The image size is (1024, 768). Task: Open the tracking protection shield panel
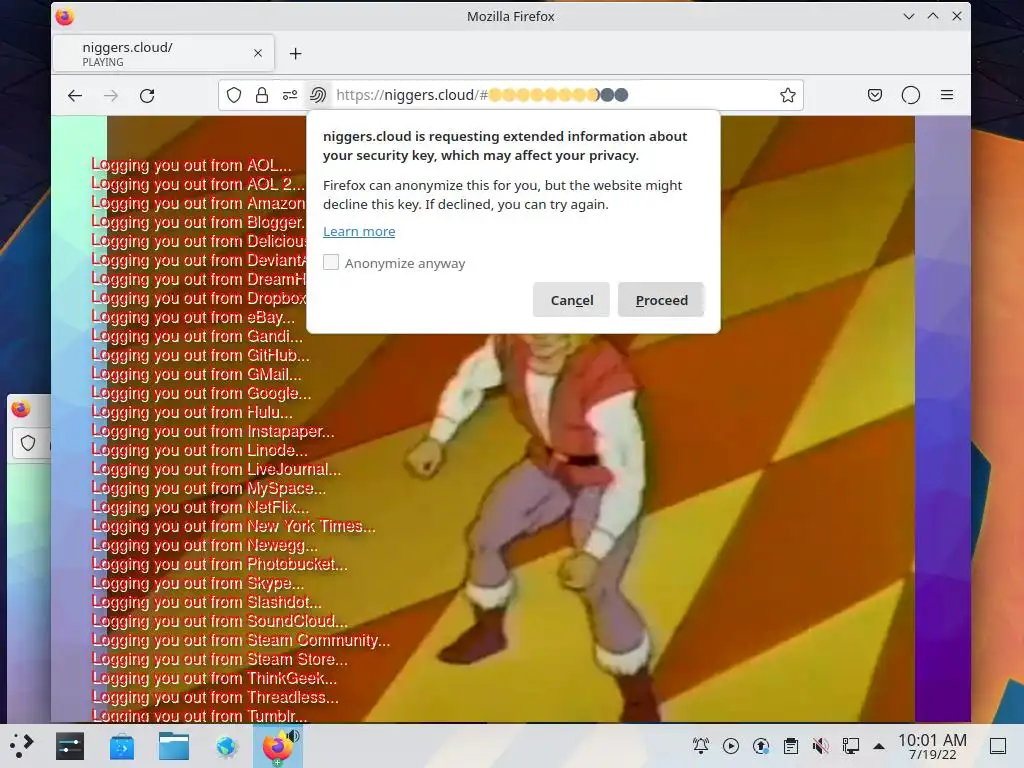[x=234, y=95]
